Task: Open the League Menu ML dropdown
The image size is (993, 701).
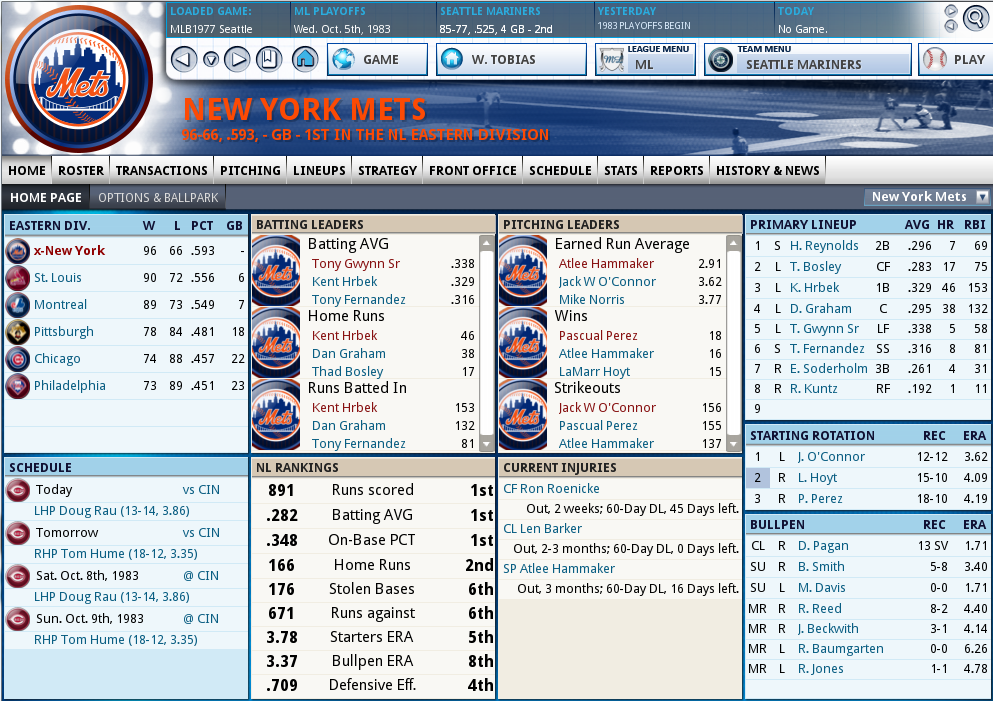Action: pos(645,59)
